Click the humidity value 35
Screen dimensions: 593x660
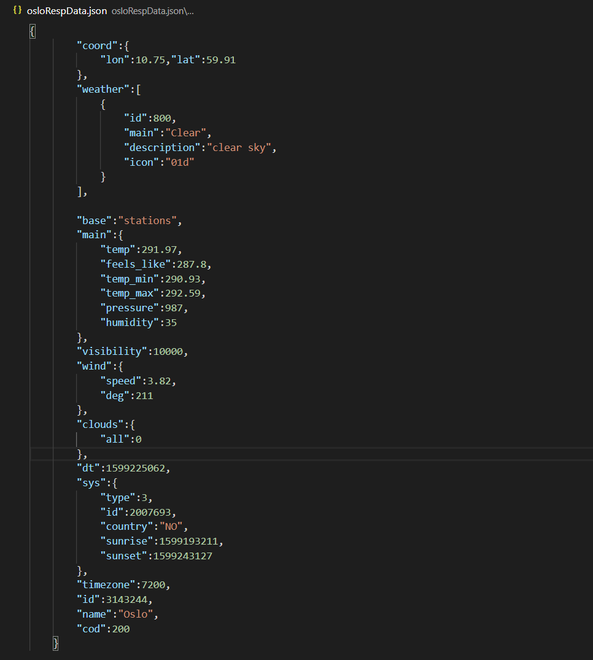tap(171, 323)
